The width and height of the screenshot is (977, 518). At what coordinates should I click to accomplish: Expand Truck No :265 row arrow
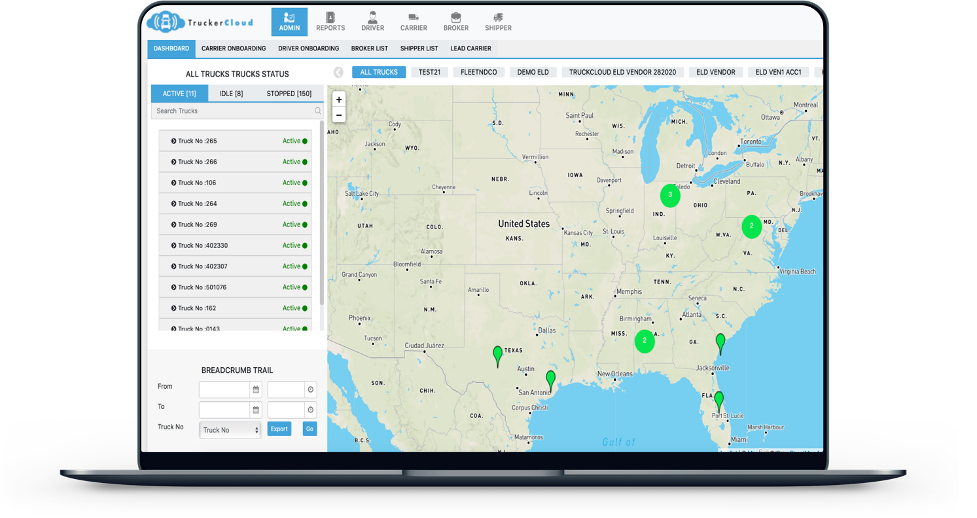click(x=173, y=141)
